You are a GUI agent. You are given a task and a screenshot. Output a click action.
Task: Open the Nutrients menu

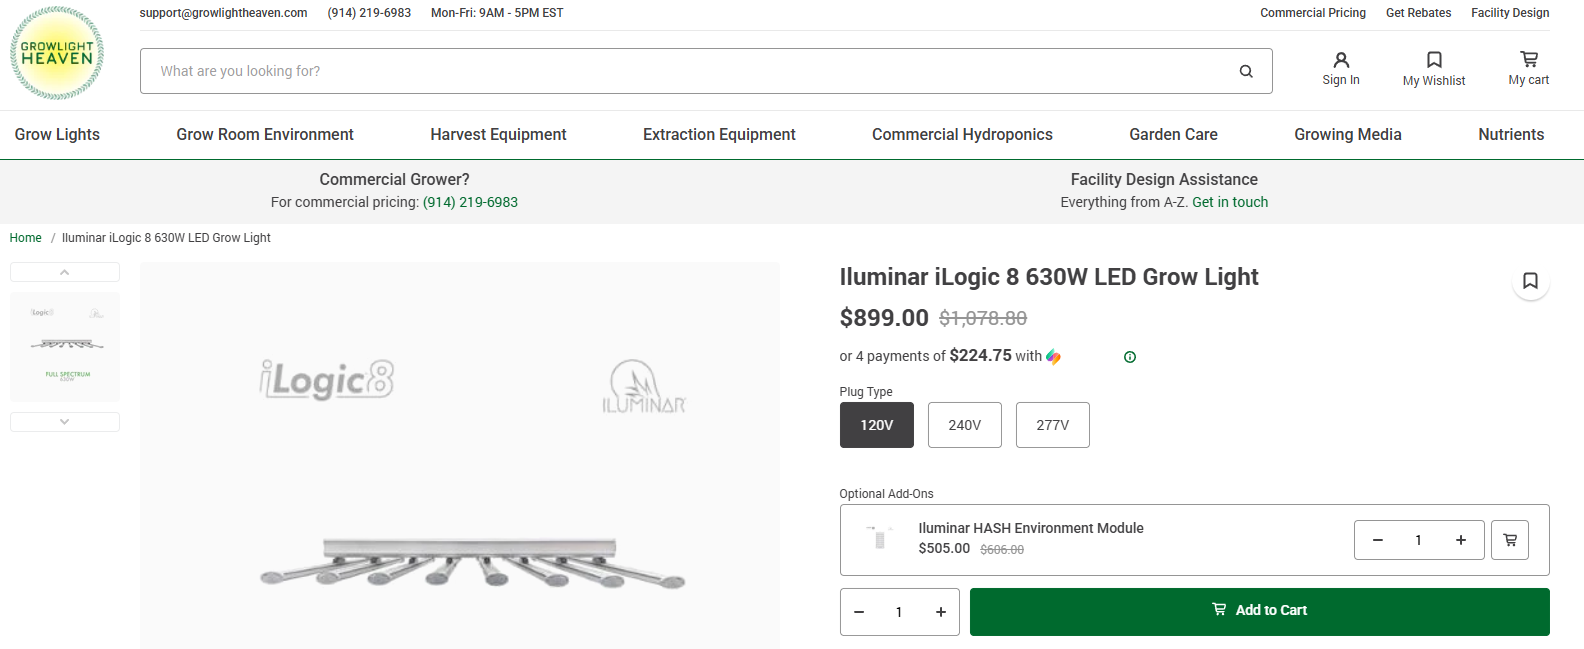(1510, 135)
